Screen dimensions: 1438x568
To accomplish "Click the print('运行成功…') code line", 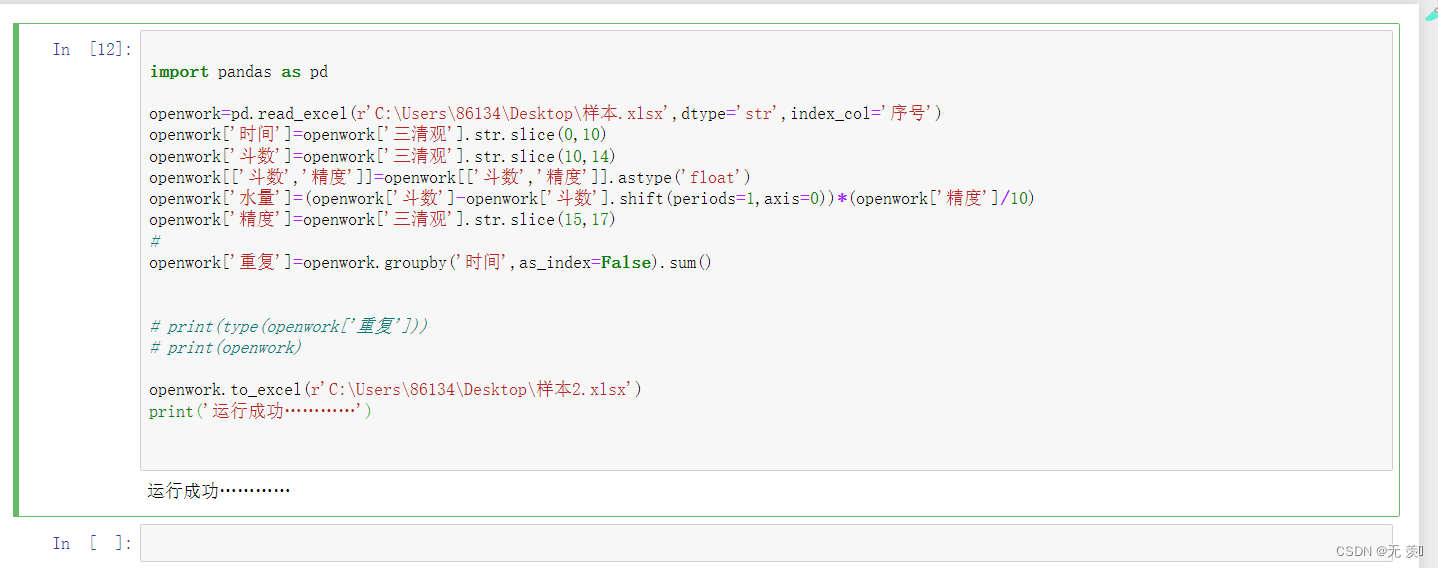I will [x=261, y=412].
